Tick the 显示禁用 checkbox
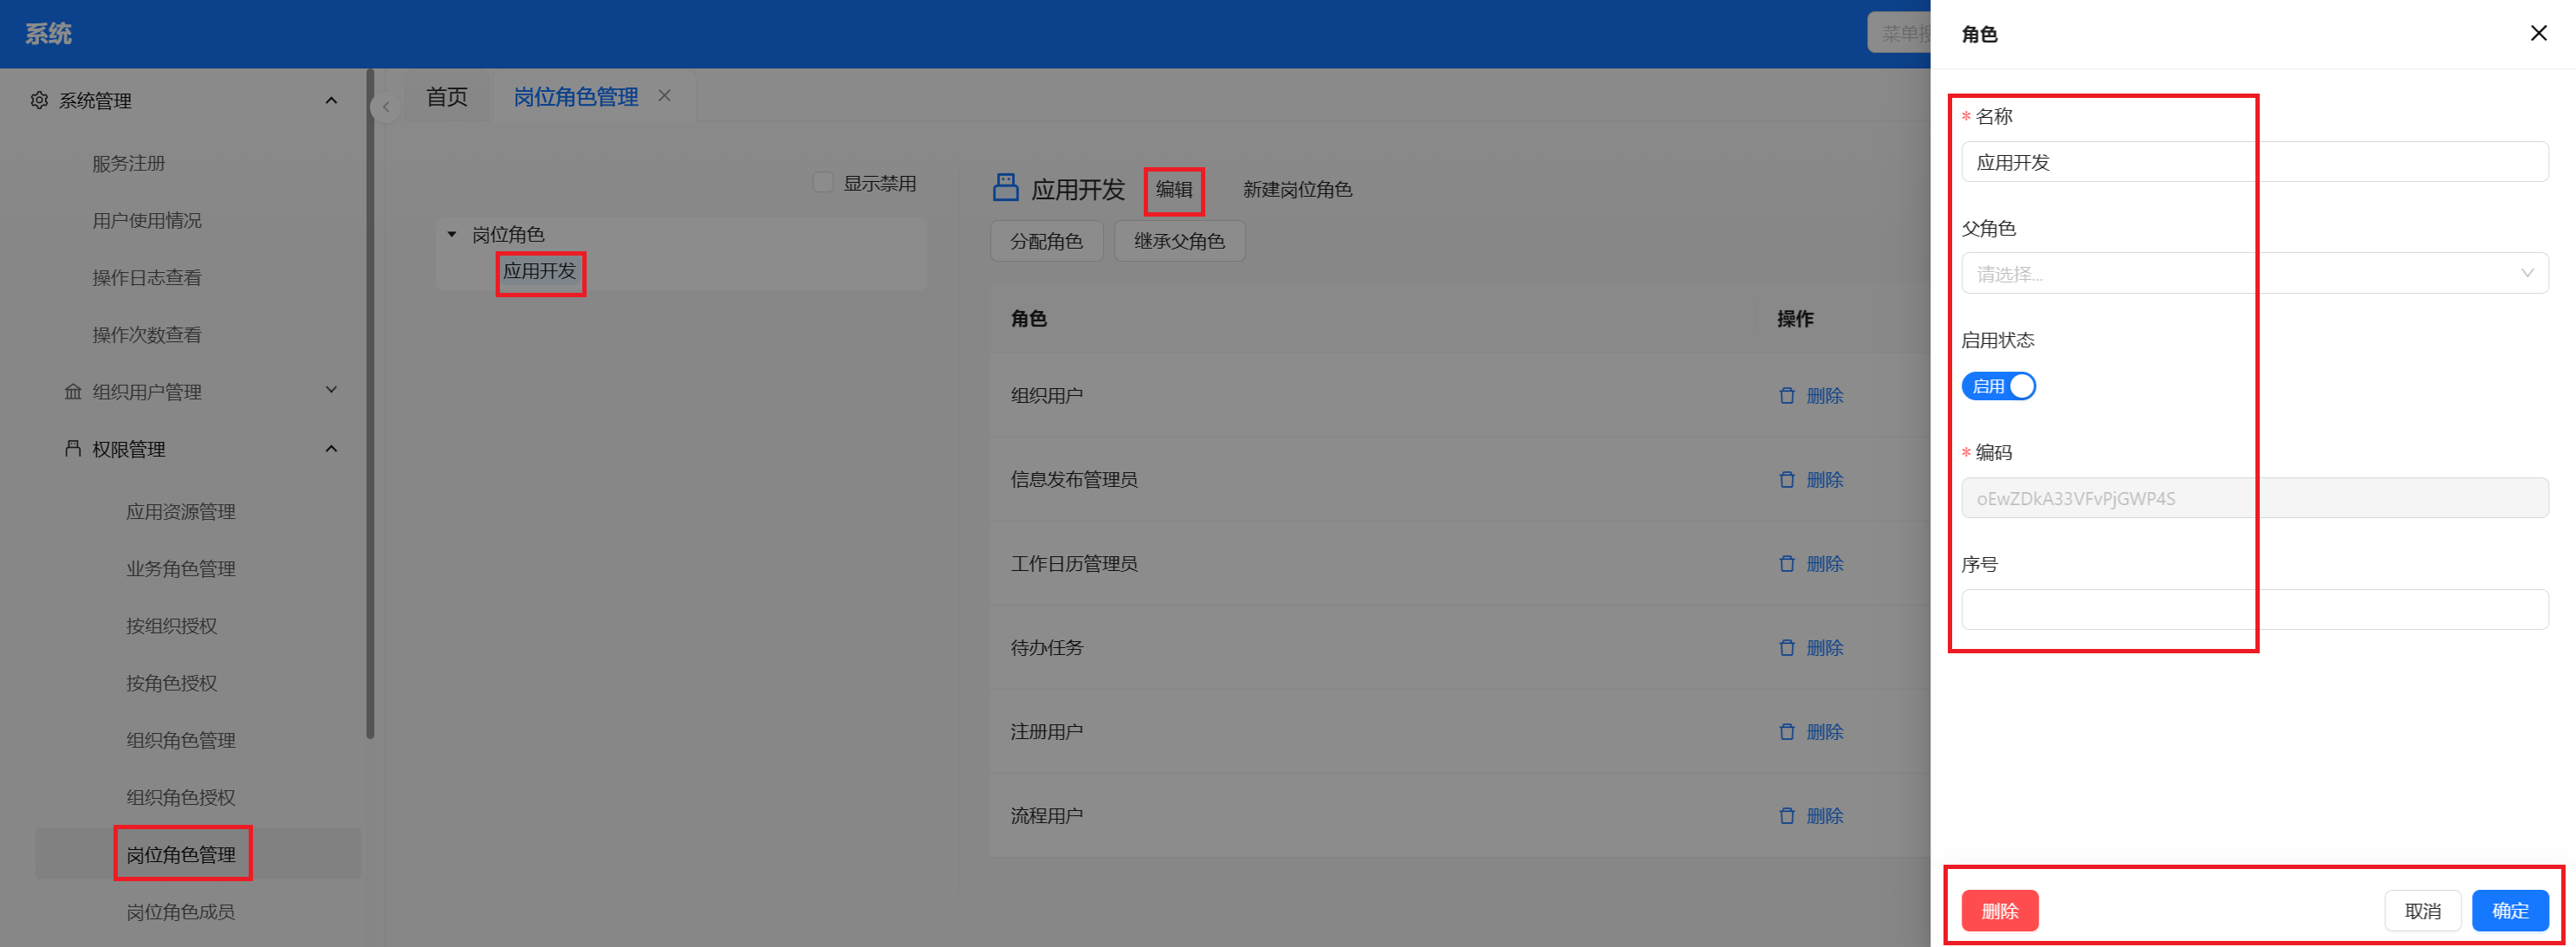Viewport: 2576px width, 947px height. (x=823, y=182)
